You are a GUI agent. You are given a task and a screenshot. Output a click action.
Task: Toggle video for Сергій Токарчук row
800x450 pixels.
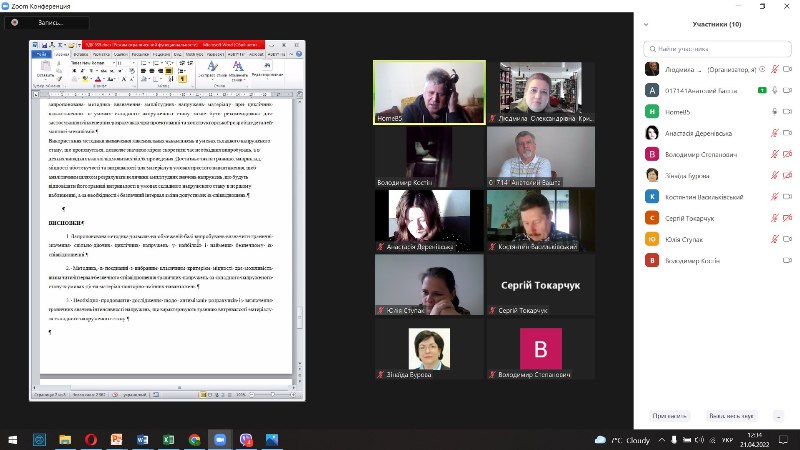click(x=787, y=218)
